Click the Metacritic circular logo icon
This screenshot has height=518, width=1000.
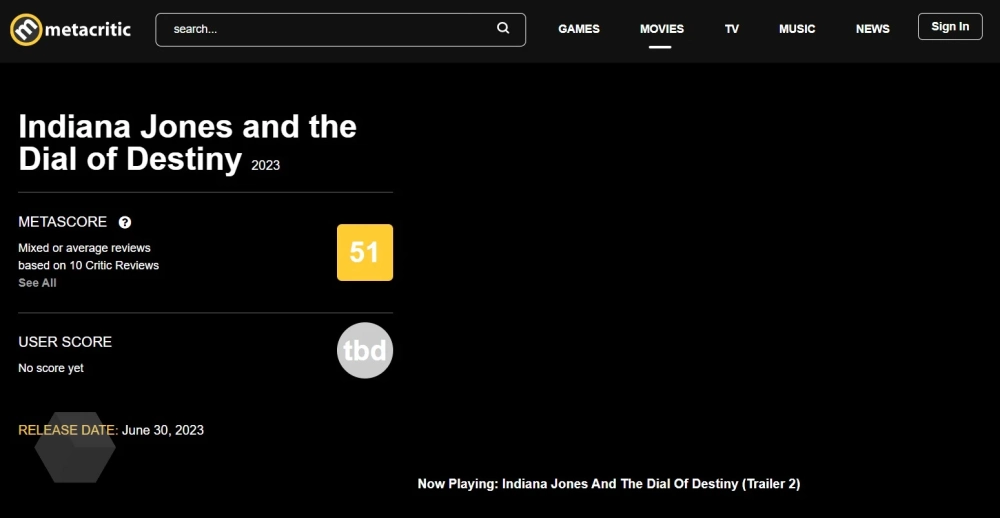pyautogui.click(x=25, y=30)
